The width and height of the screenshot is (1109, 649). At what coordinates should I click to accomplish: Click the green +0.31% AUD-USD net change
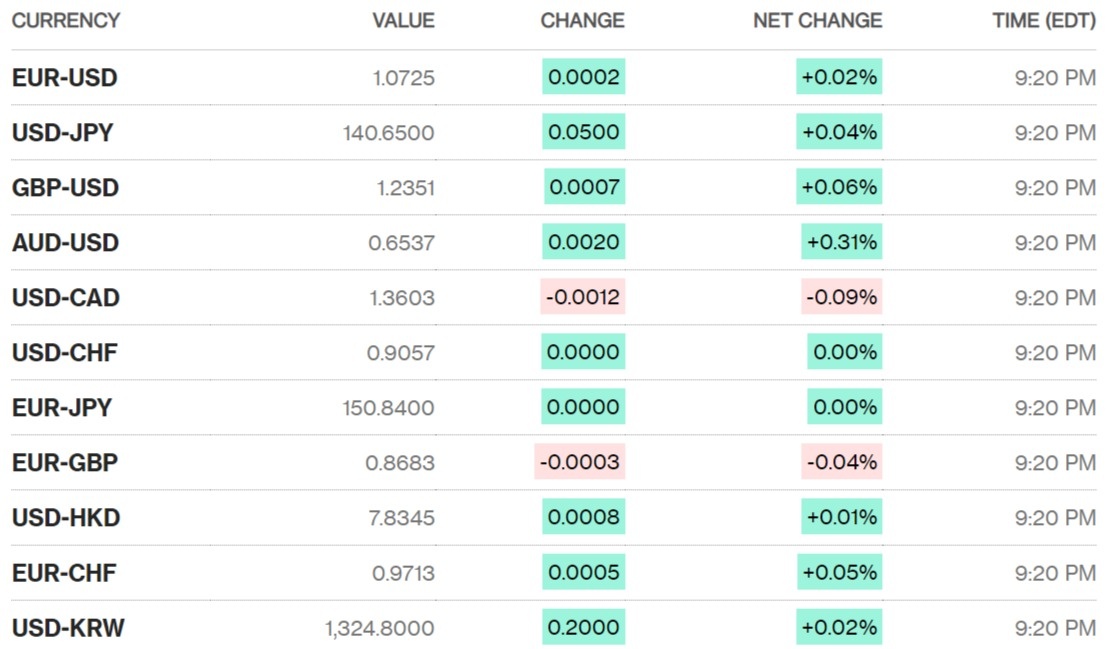[842, 242]
